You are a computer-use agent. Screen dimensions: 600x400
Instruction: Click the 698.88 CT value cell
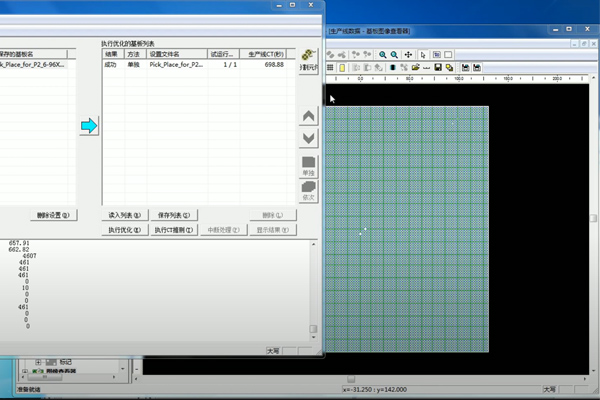(274, 65)
